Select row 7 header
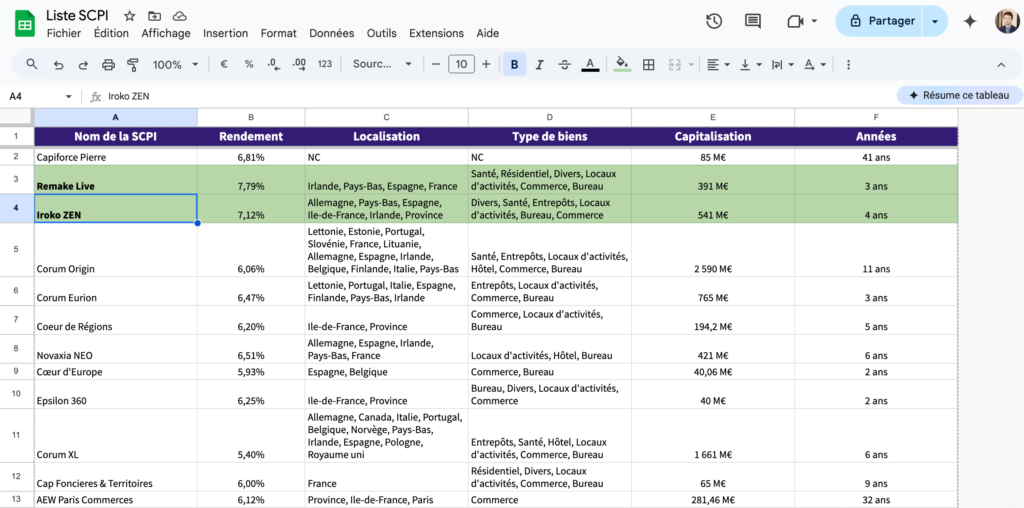 pos(16,320)
